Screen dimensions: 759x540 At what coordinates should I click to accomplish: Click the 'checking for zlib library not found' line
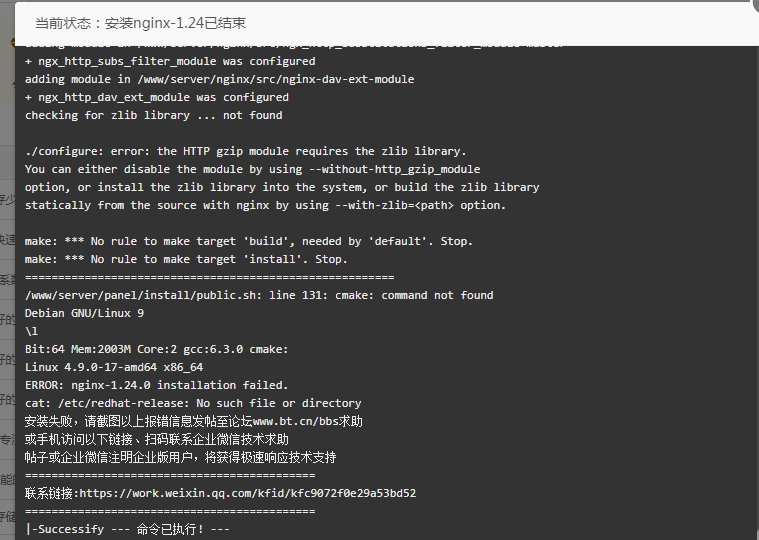(x=153, y=115)
